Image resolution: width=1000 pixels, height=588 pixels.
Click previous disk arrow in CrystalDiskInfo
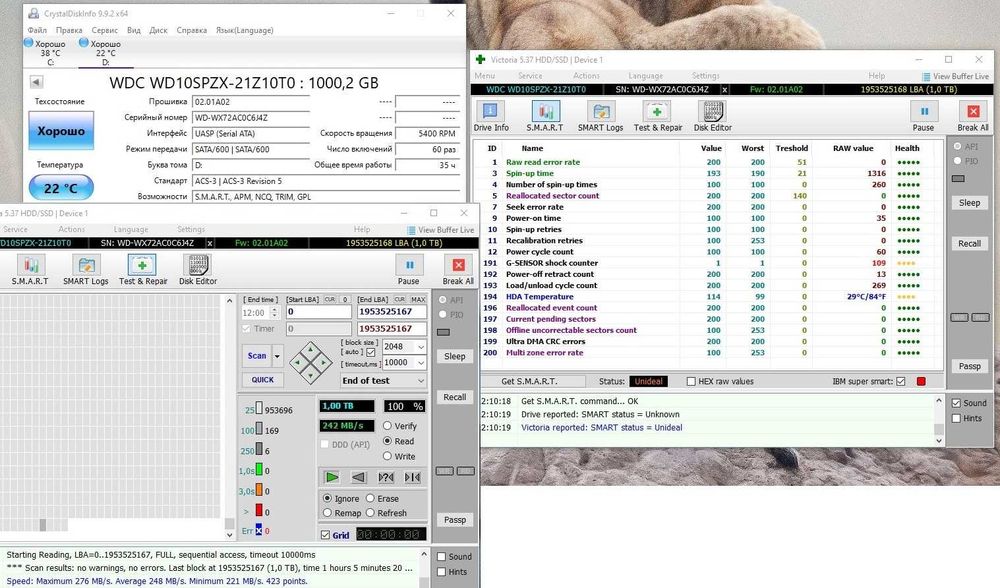pyautogui.click(x=36, y=82)
